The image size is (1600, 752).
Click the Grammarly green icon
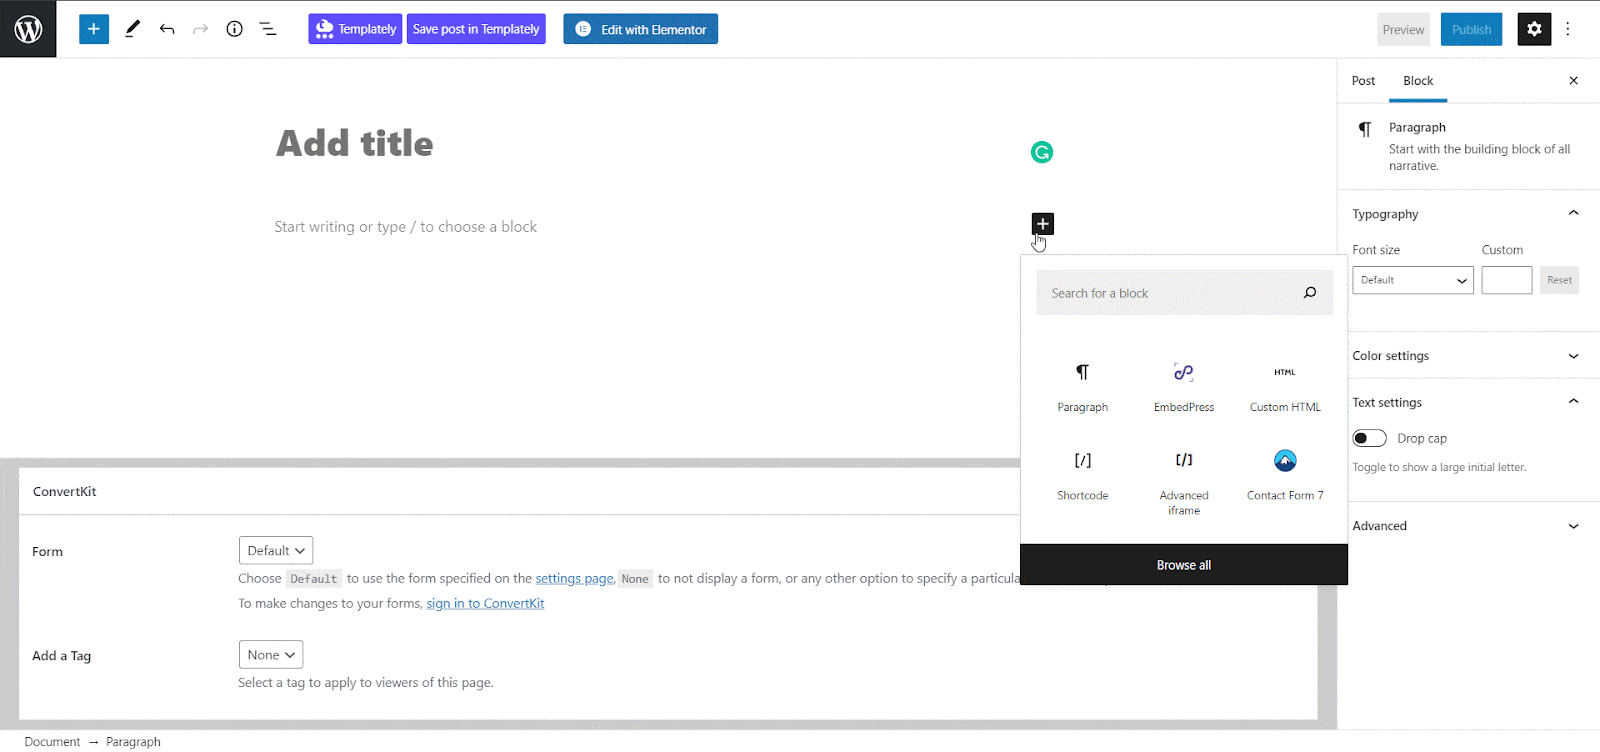(1042, 152)
